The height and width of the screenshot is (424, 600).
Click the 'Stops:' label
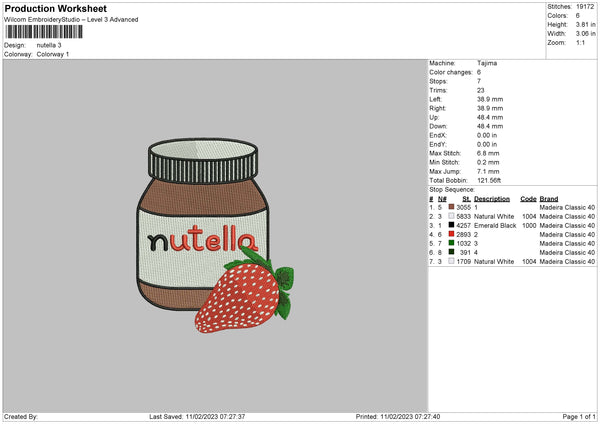438,81
